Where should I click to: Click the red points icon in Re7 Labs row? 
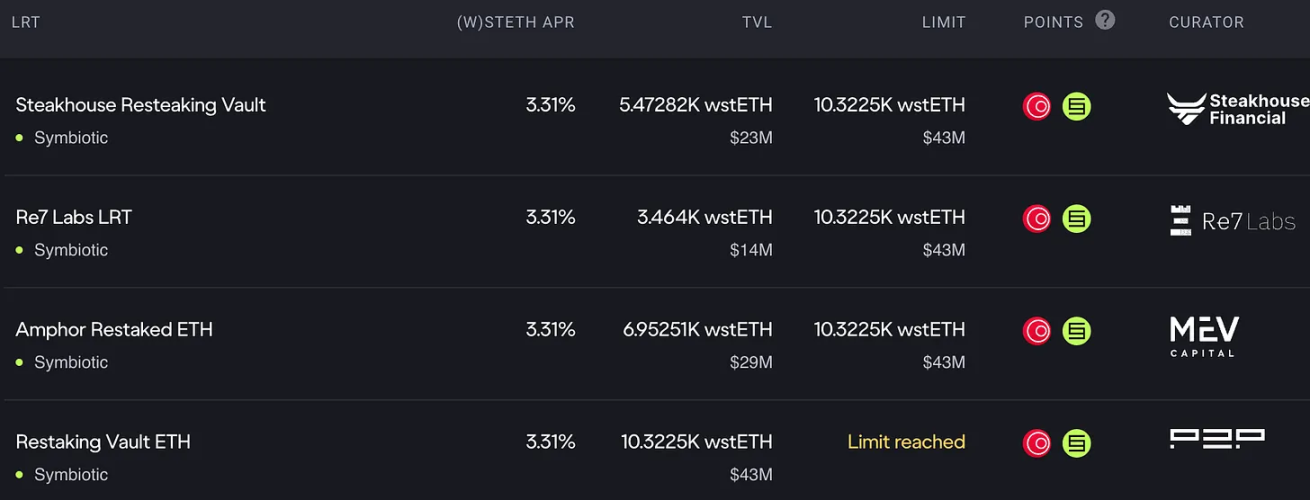[x=1037, y=218]
